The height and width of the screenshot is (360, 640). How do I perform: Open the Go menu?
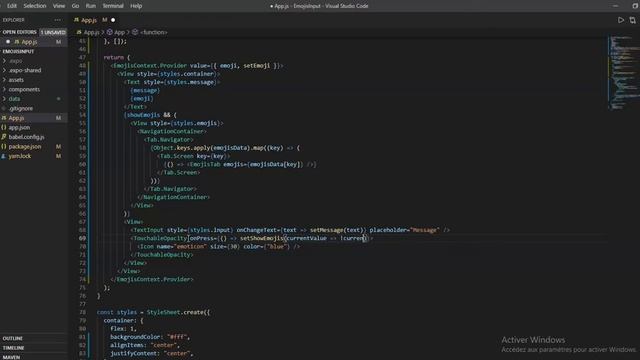click(76, 6)
